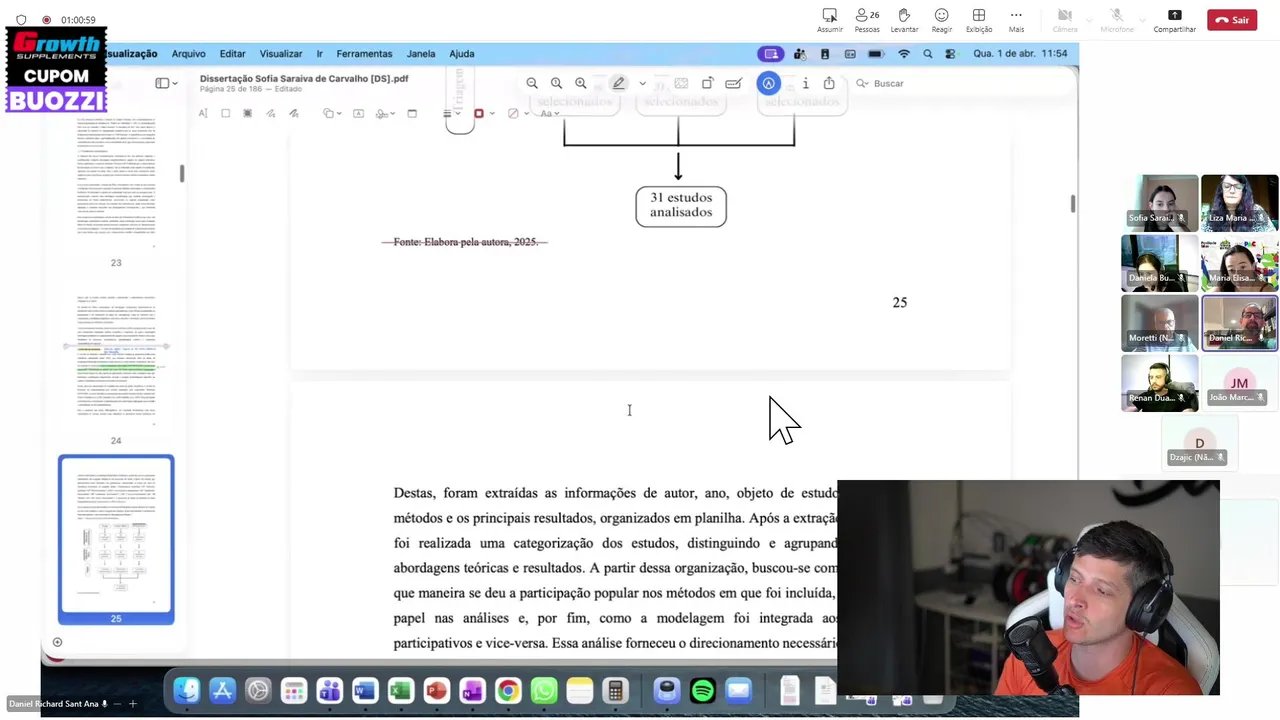1280x720 pixels.
Task: Select the rectangular selection markup tool
Action: click(225, 113)
